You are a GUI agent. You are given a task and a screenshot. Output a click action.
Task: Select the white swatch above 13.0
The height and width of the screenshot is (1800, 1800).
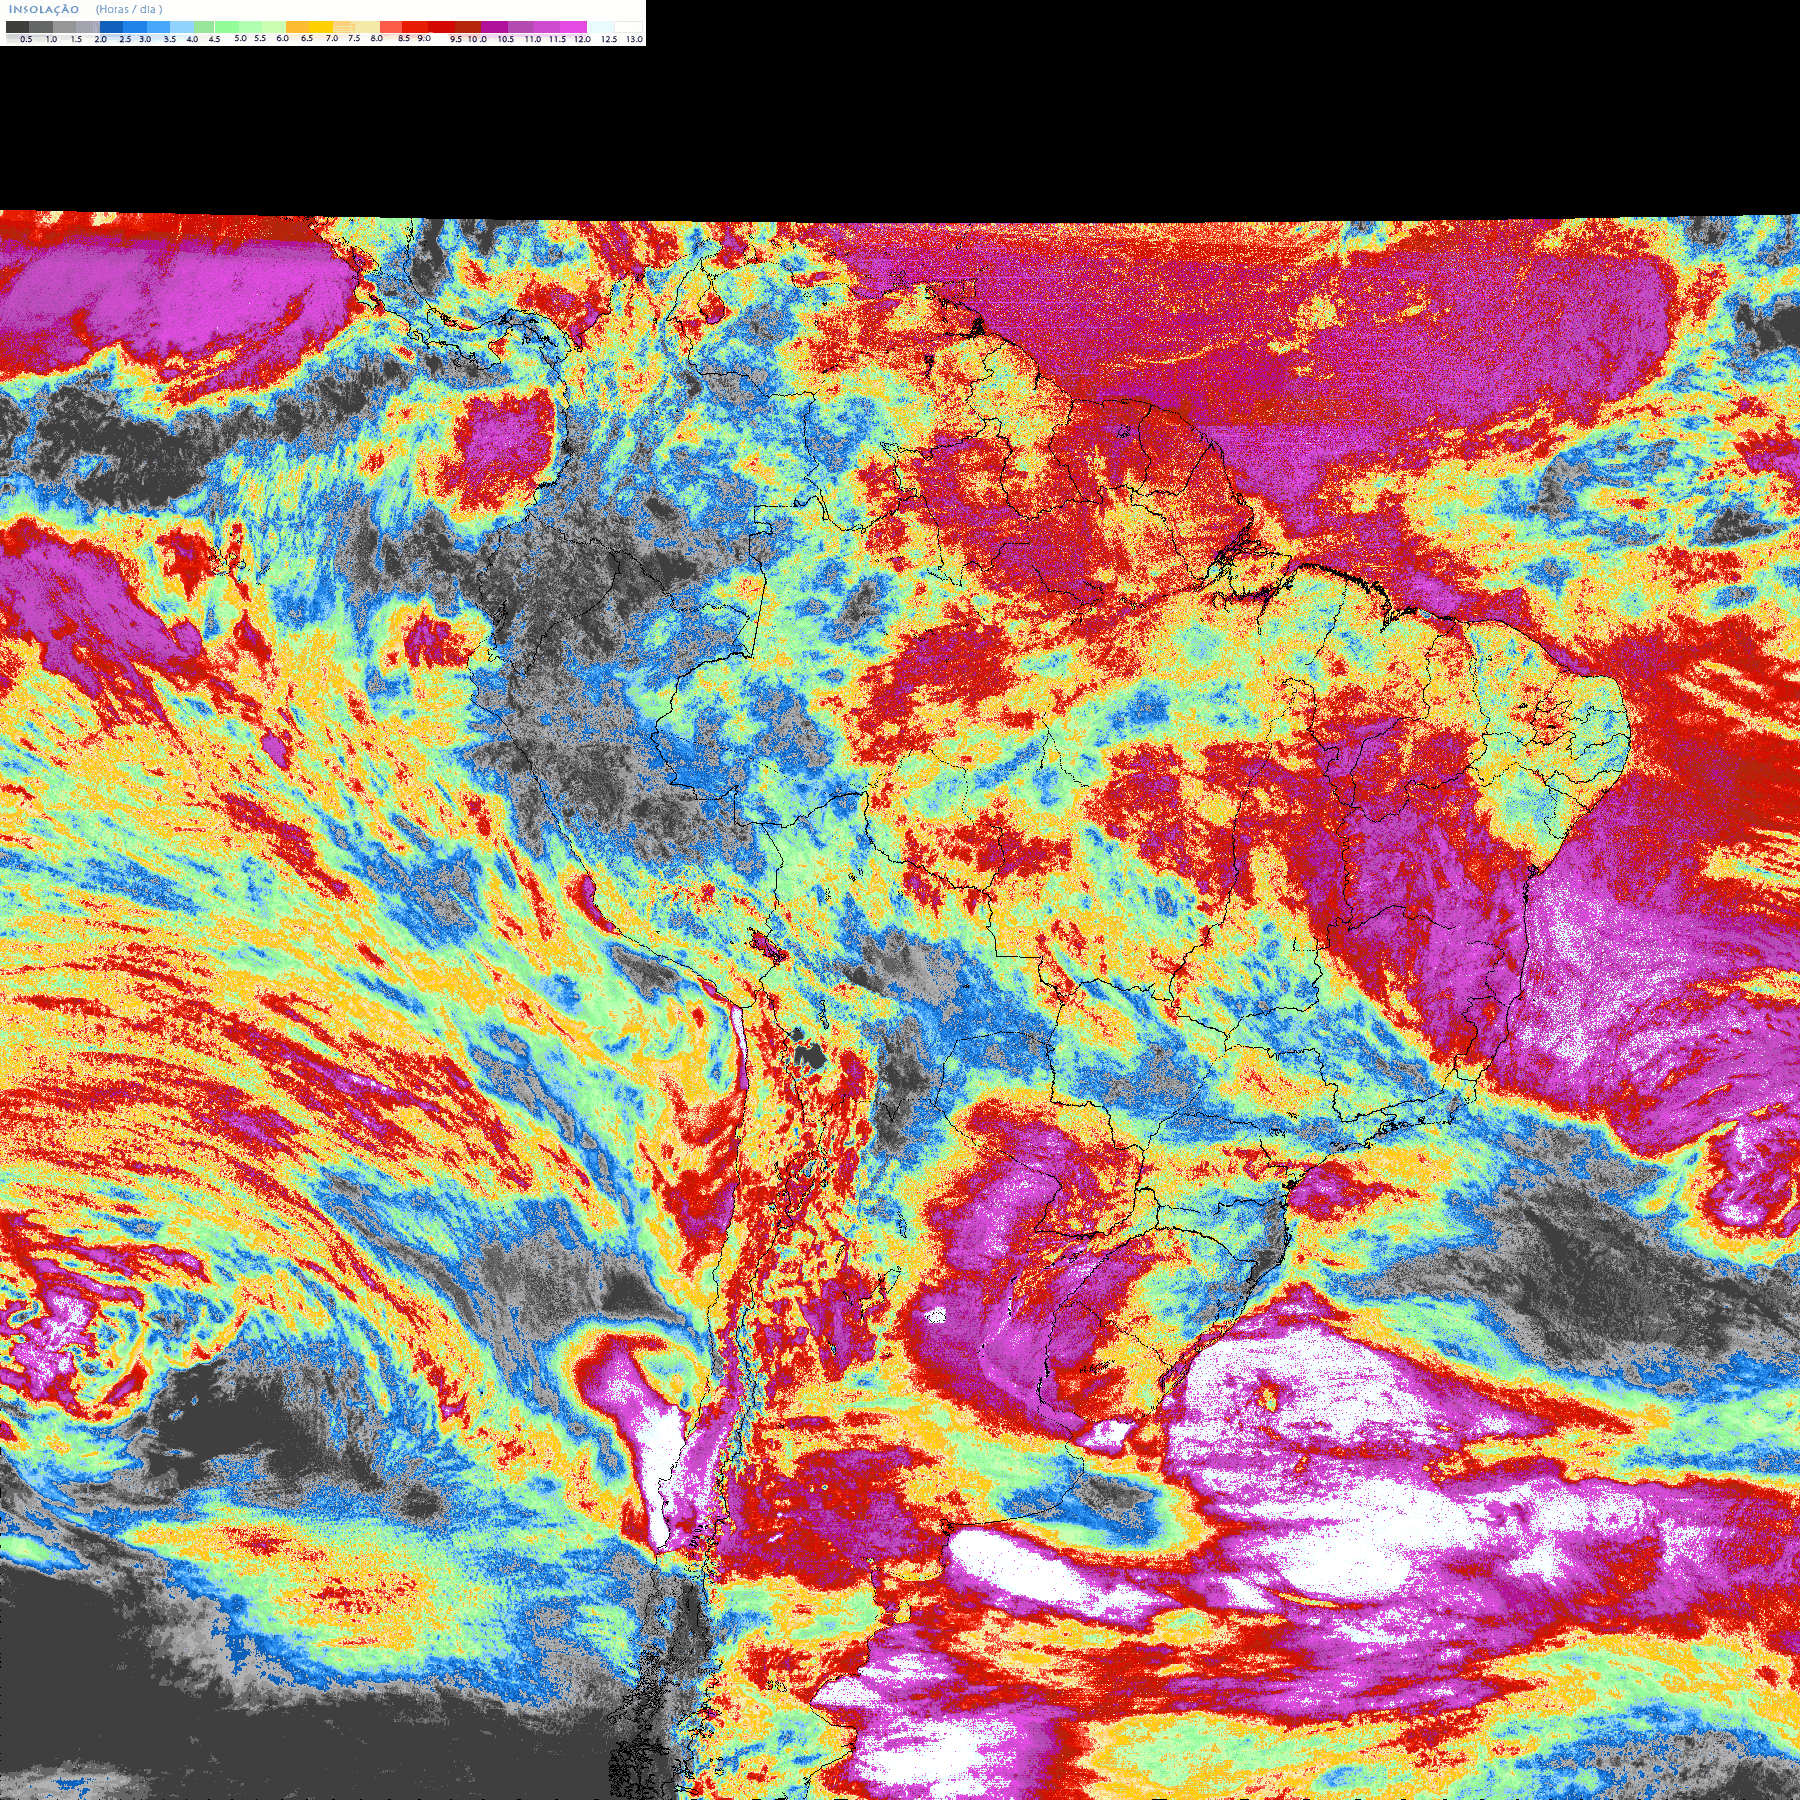628,27
